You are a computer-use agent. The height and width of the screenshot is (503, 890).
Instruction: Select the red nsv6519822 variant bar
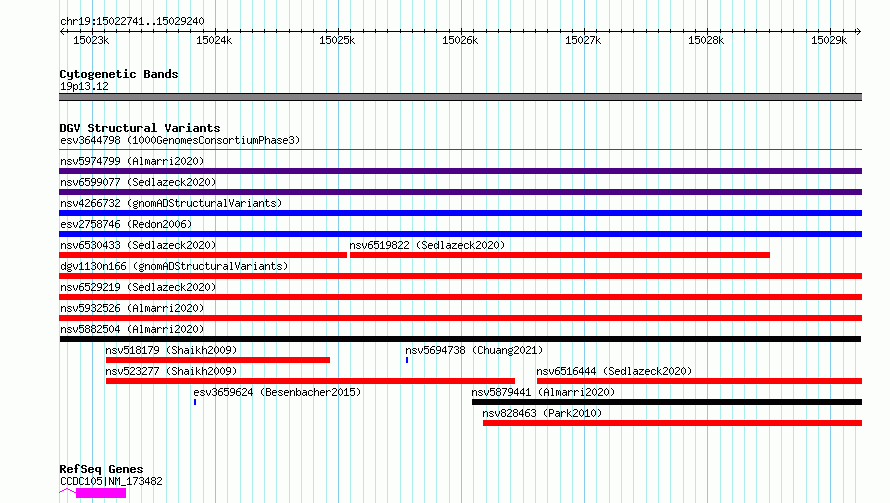click(x=560, y=255)
